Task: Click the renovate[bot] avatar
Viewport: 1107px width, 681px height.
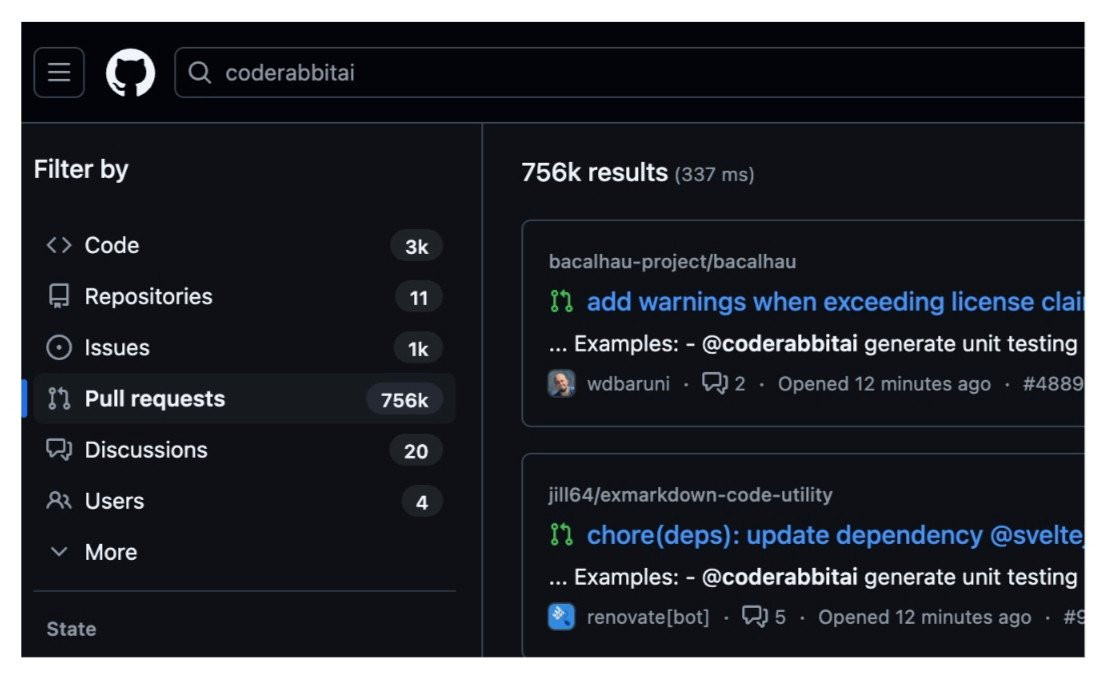Action: point(562,617)
